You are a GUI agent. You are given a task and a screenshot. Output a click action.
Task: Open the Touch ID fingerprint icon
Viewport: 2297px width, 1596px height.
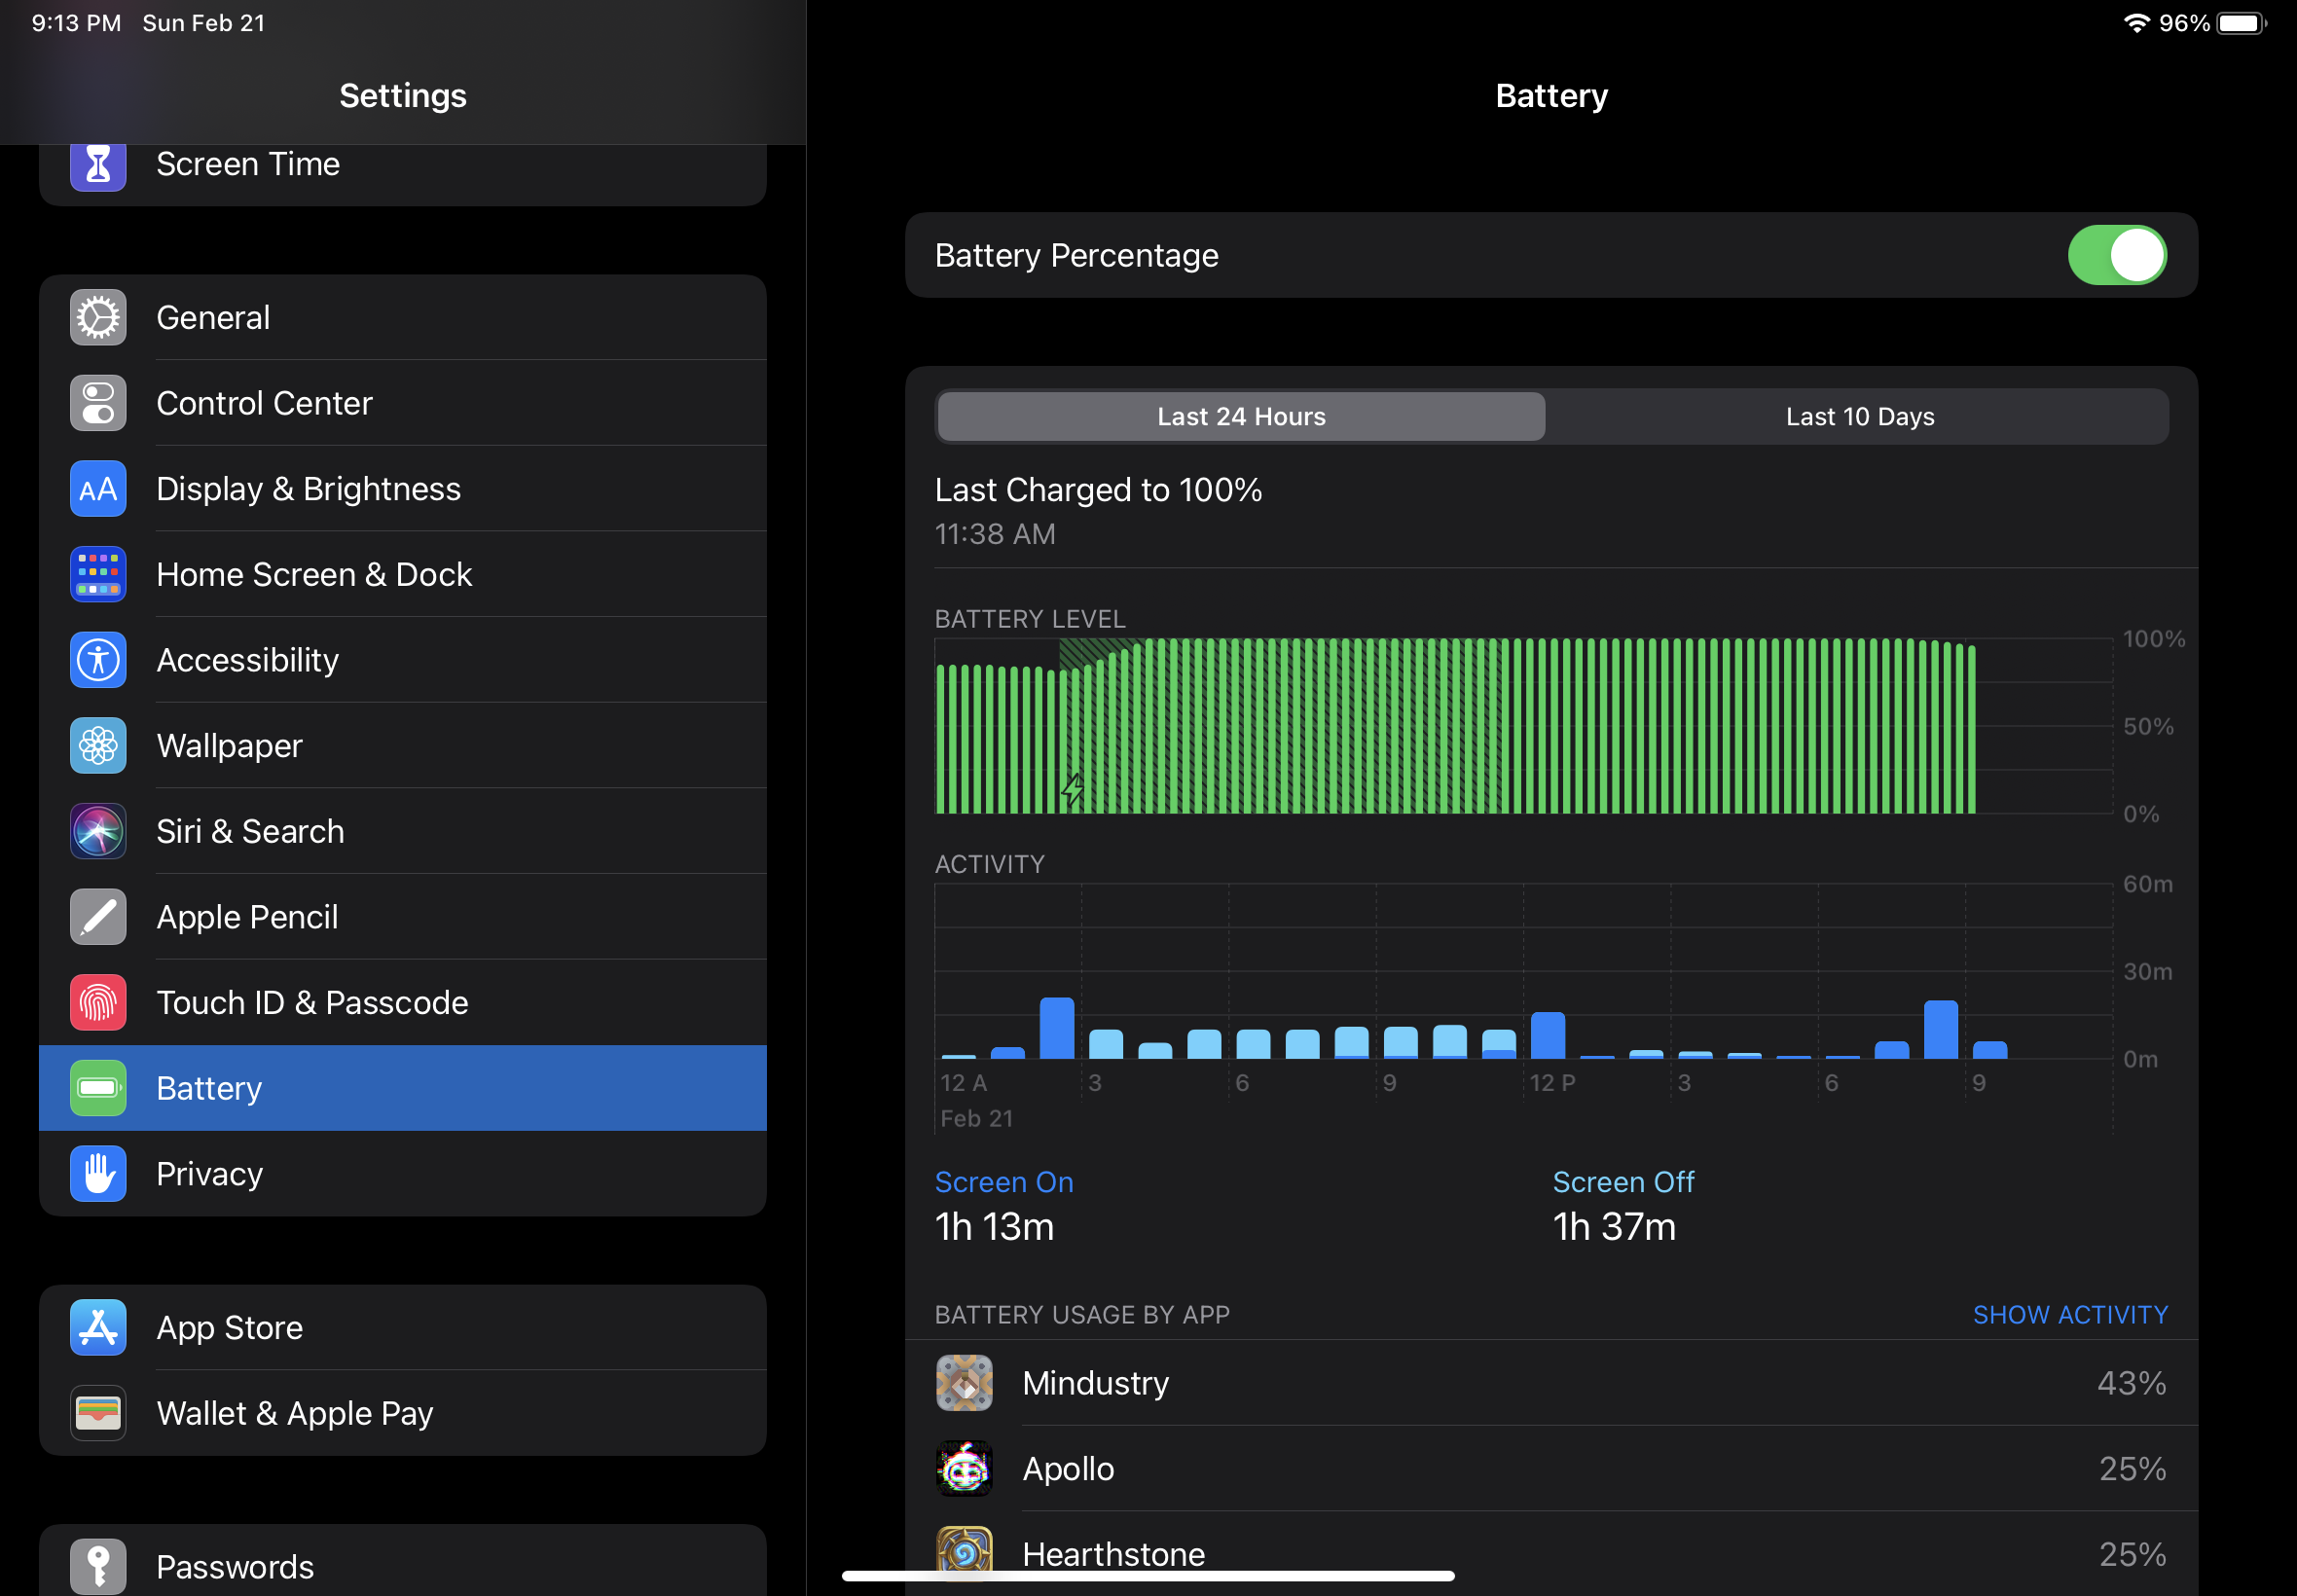pos(98,1003)
